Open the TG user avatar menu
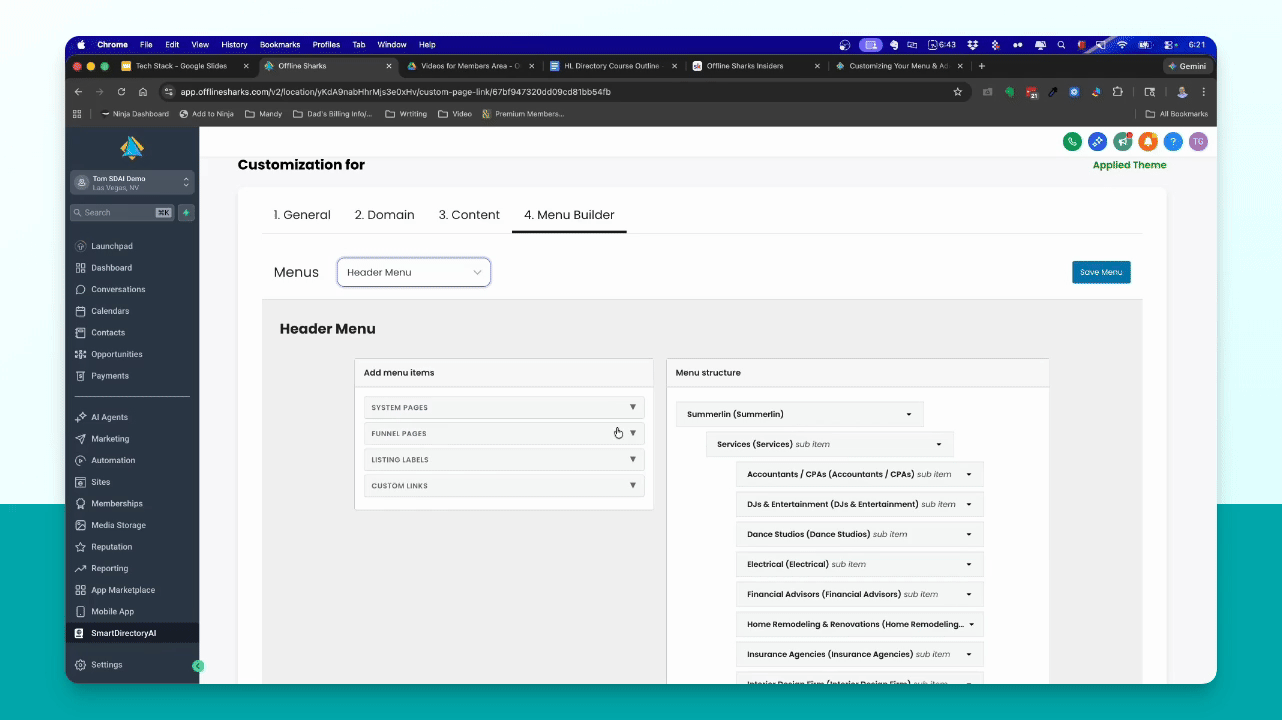1282x720 pixels. click(x=1198, y=142)
